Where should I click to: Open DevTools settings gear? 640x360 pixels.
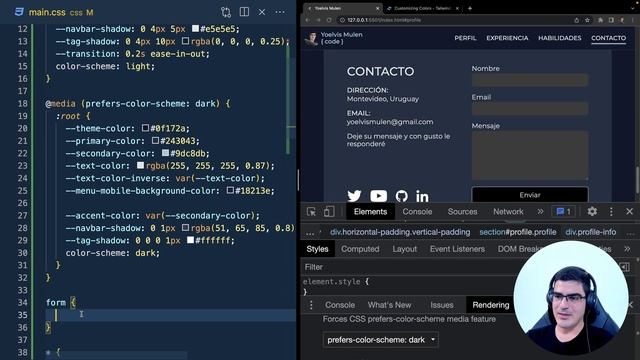point(592,211)
